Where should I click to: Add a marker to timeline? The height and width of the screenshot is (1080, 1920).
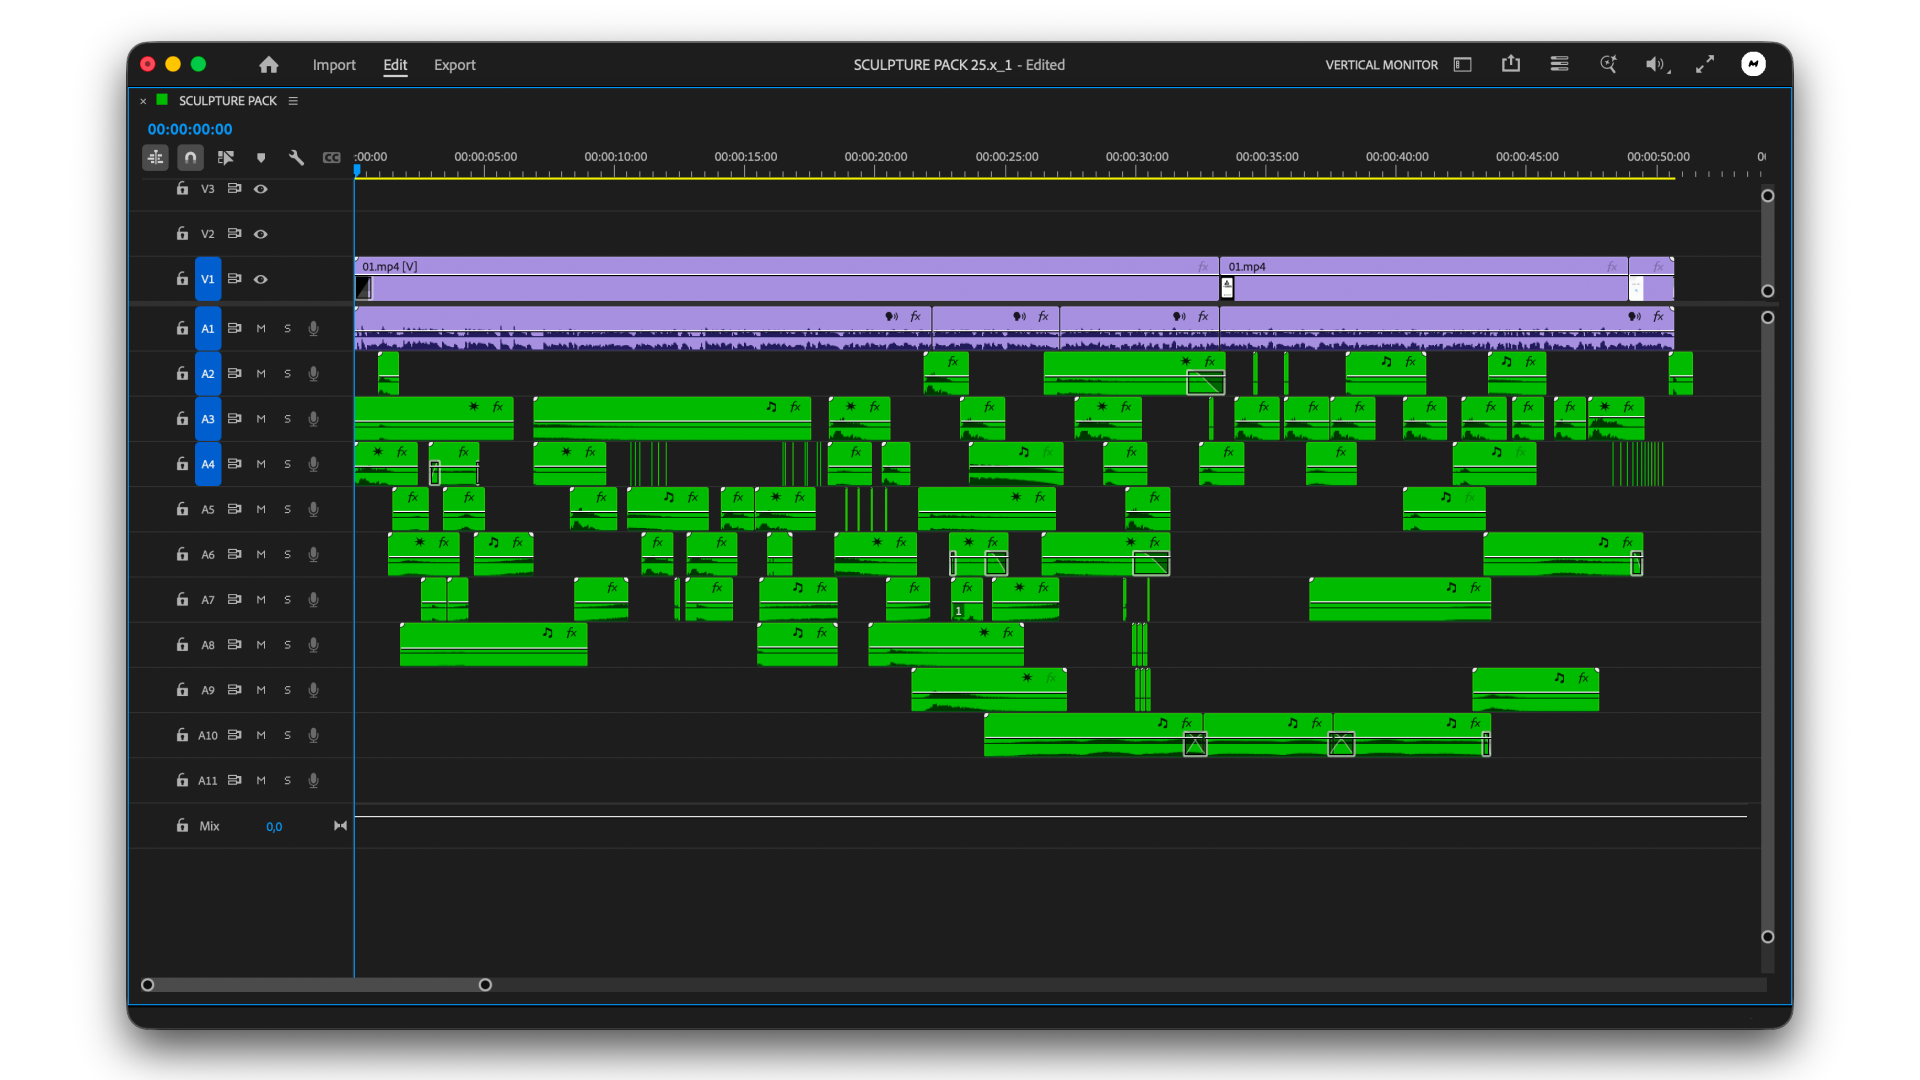[261, 158]
